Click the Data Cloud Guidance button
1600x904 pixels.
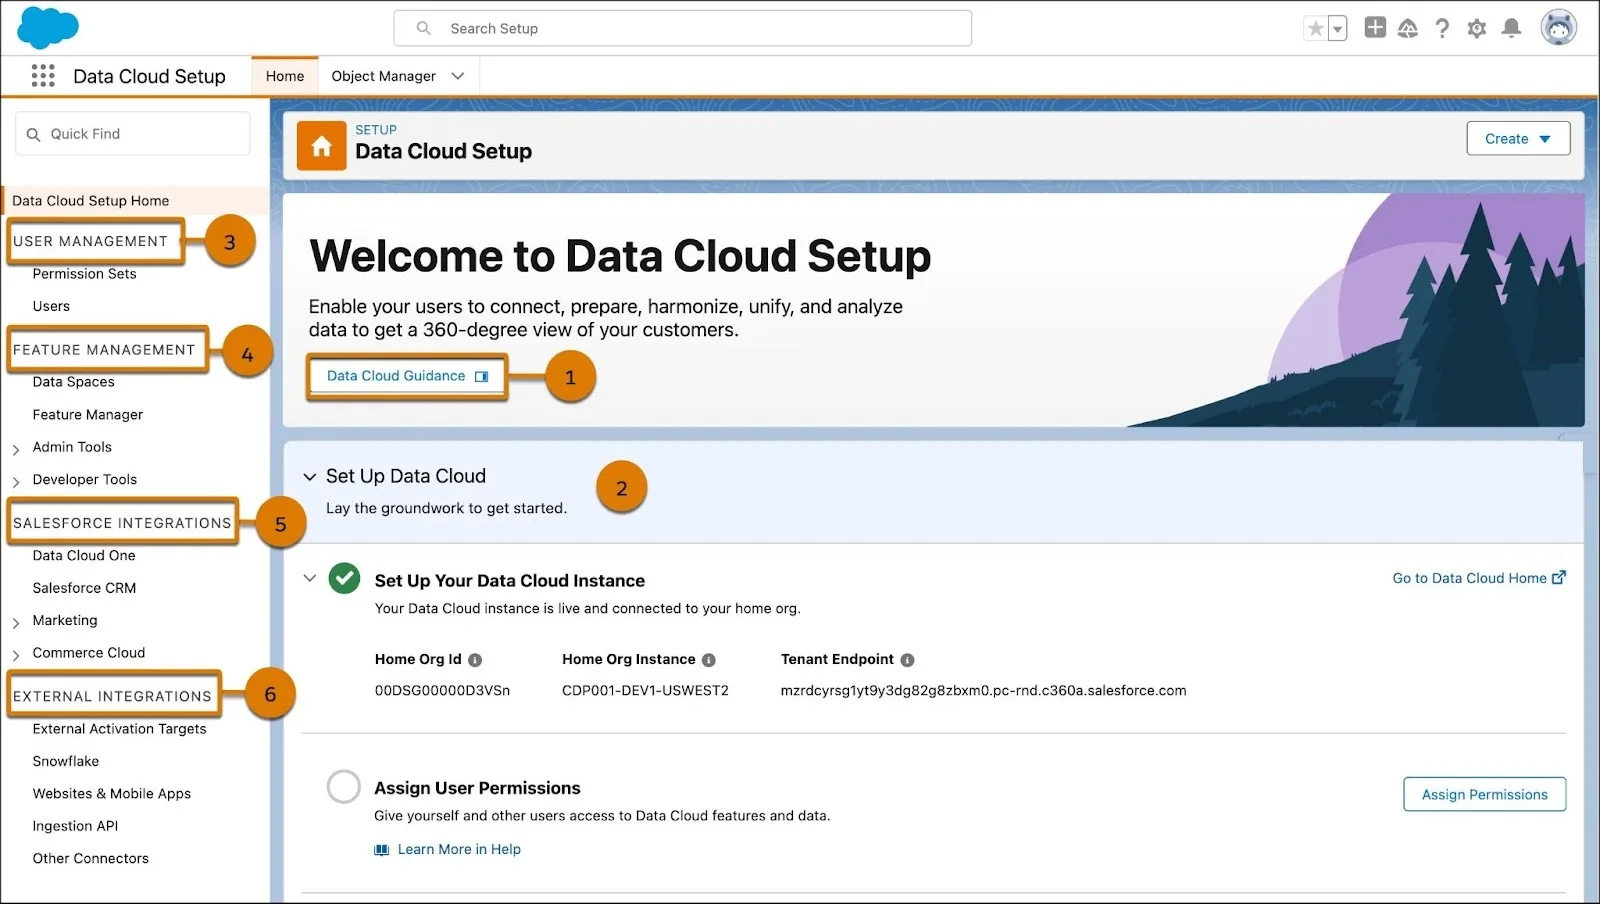[x=407, y=376]
